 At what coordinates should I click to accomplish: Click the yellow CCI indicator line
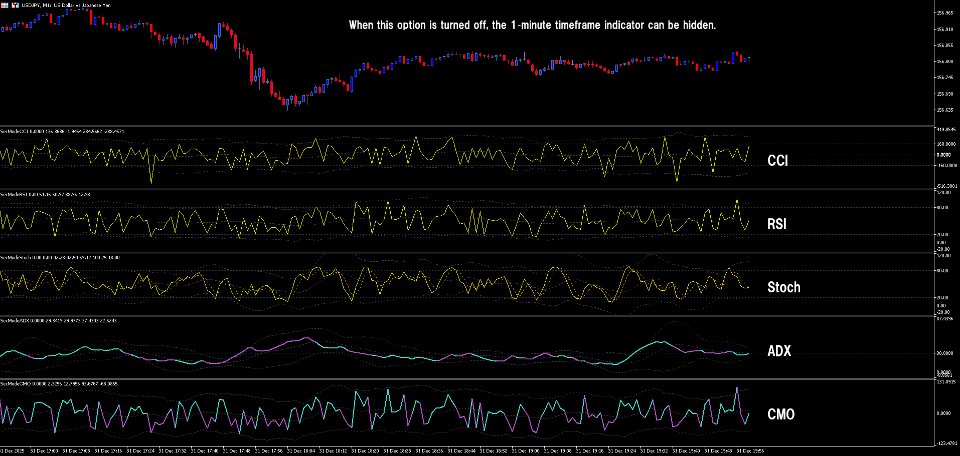pyautogui.click(x=375, y=158)
